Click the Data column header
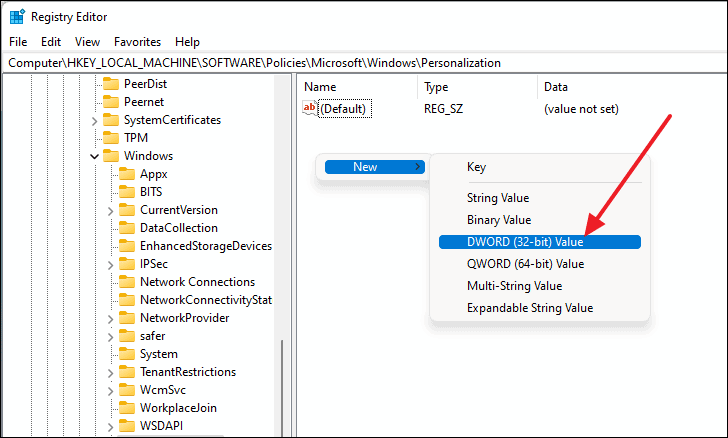 click(632, 87)
